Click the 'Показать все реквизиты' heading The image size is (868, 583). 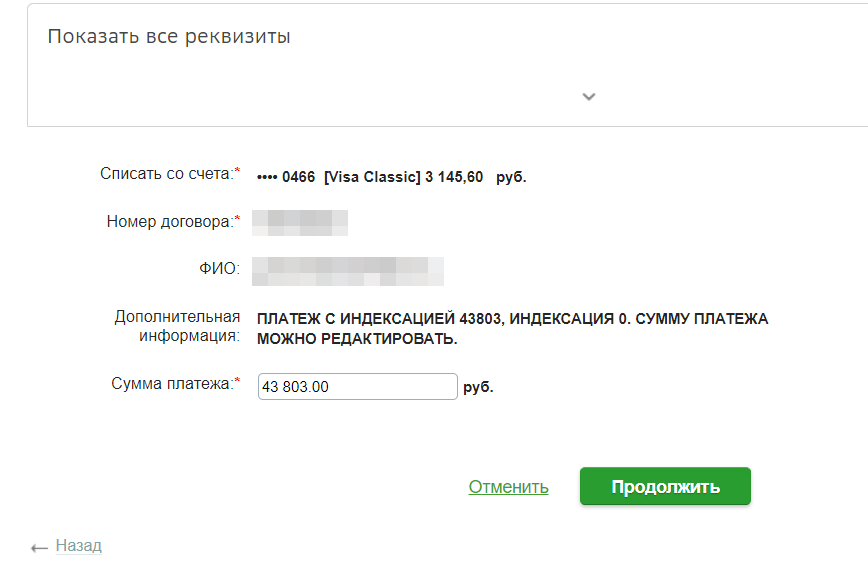tap(169, 37)
